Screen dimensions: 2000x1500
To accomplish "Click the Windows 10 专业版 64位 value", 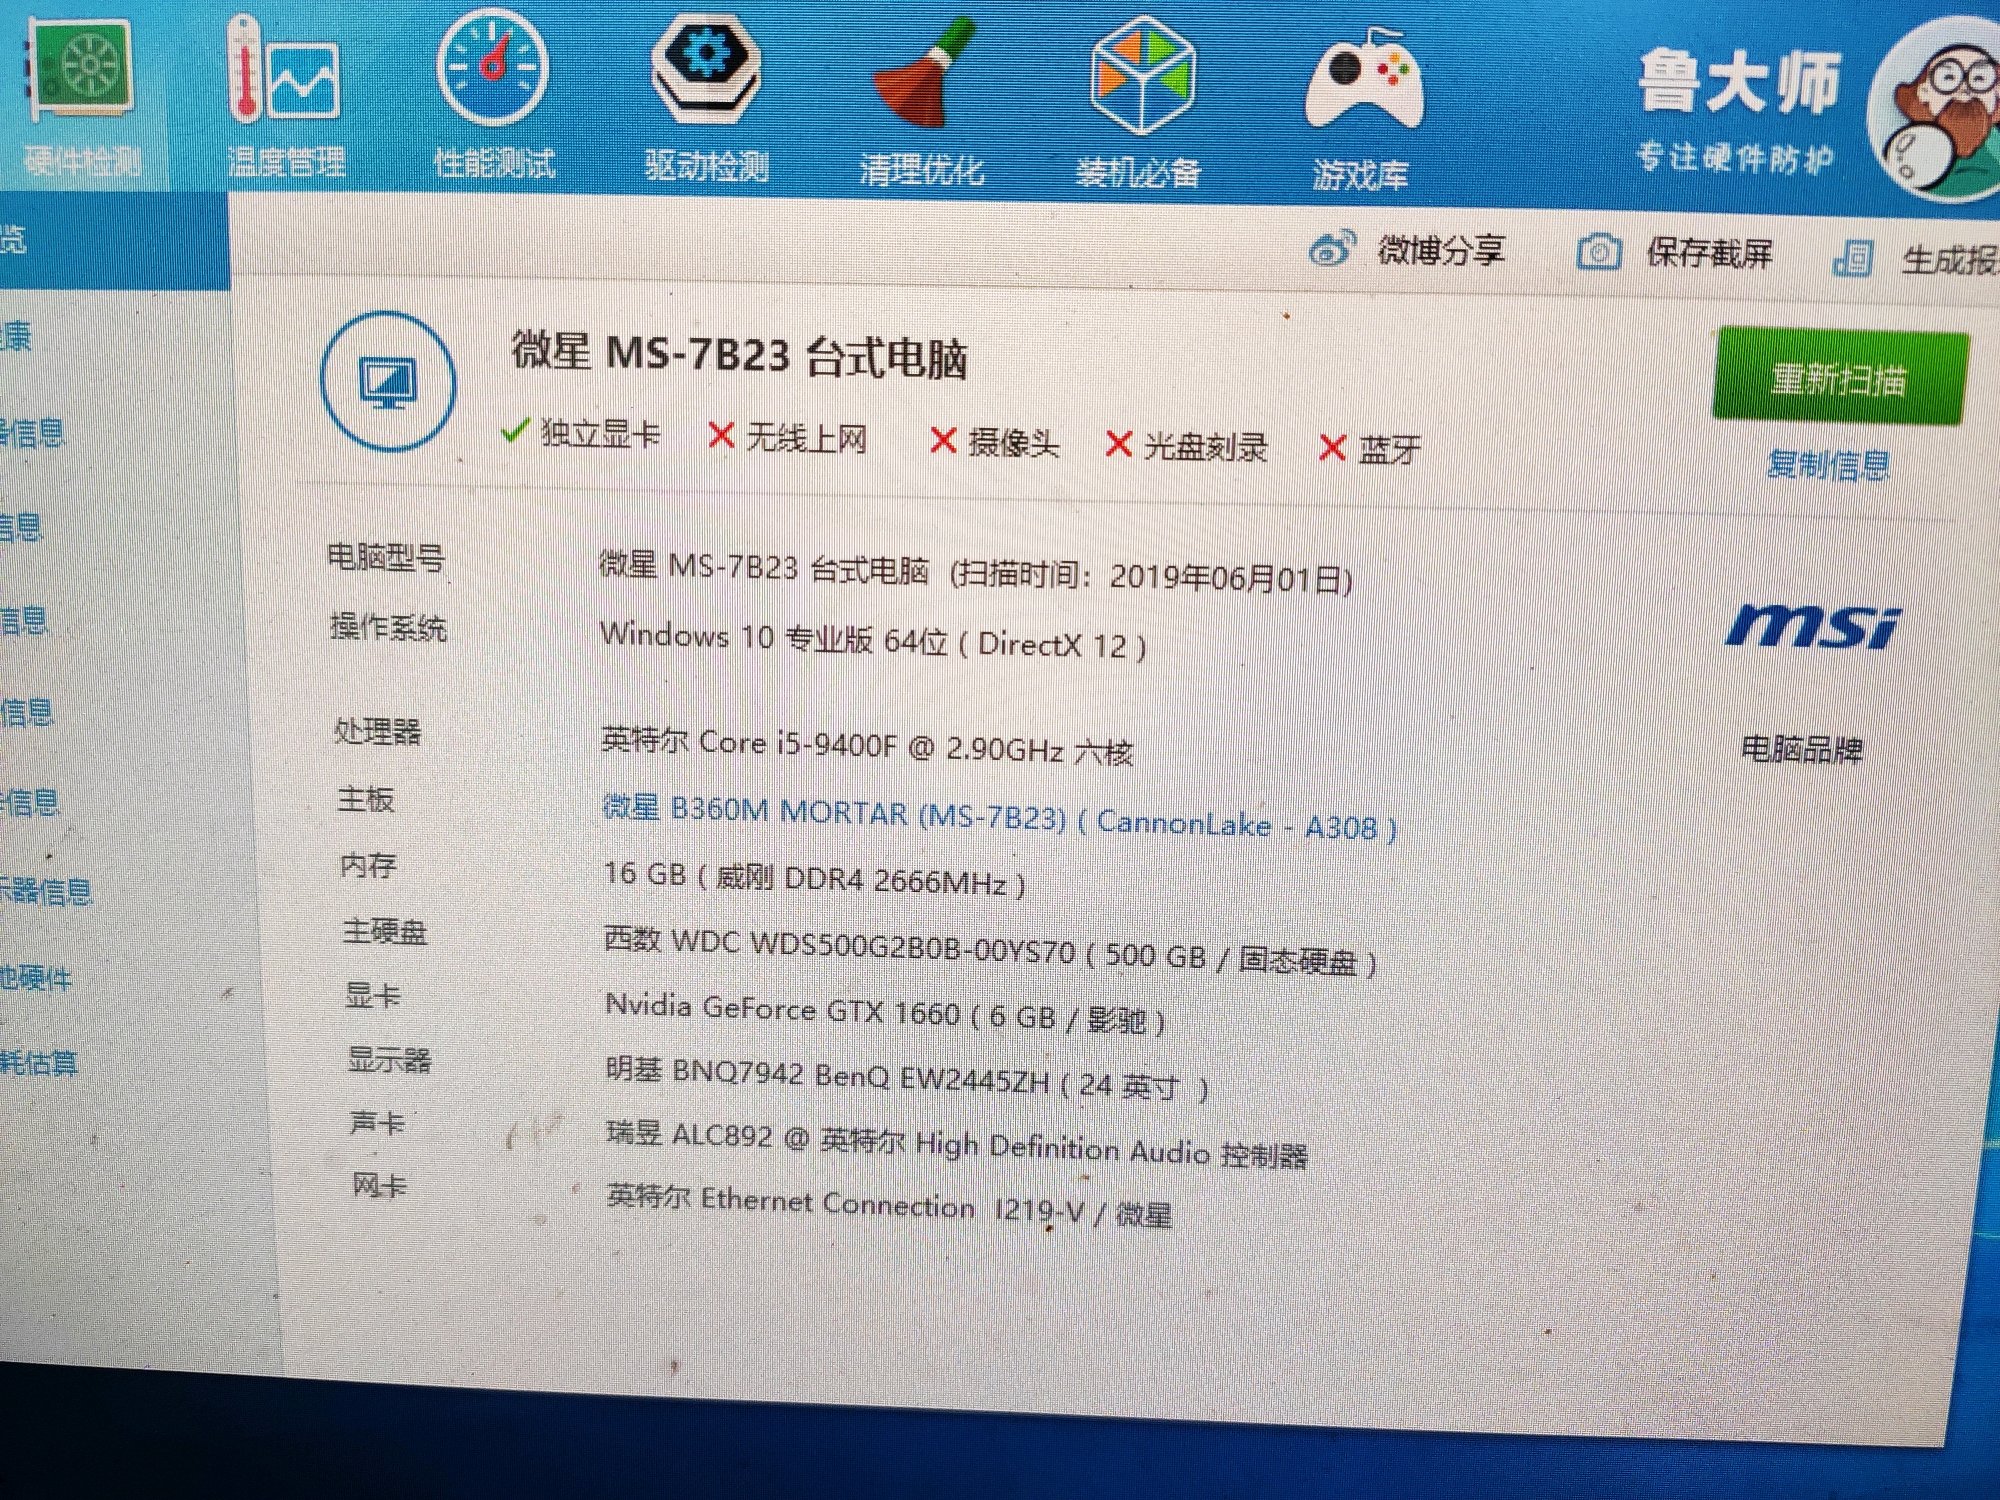I will pyautogui.click(x=873, y=640).
